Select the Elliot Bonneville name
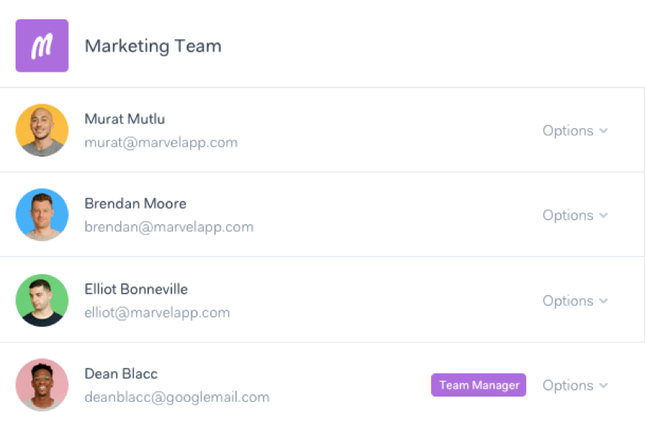645x426 pixels. click(136, 289)
